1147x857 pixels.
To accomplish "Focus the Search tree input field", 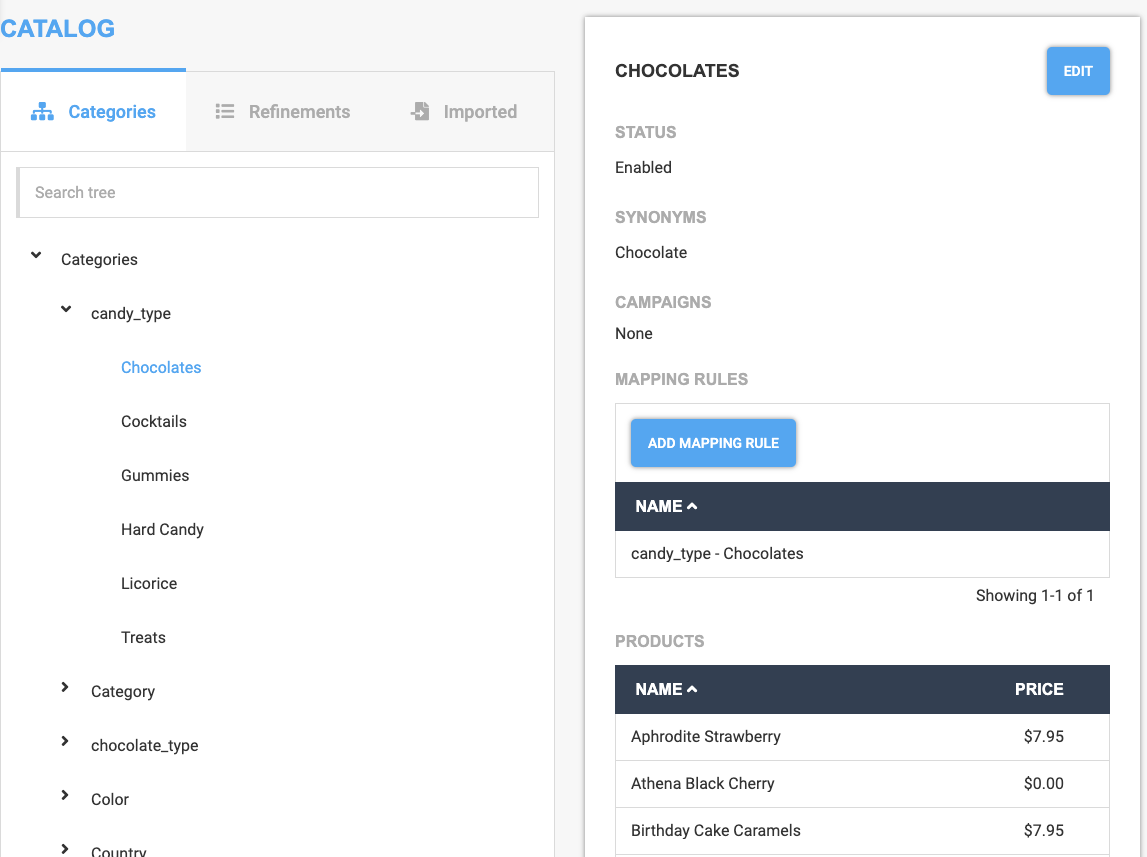I will click(278, 192).
